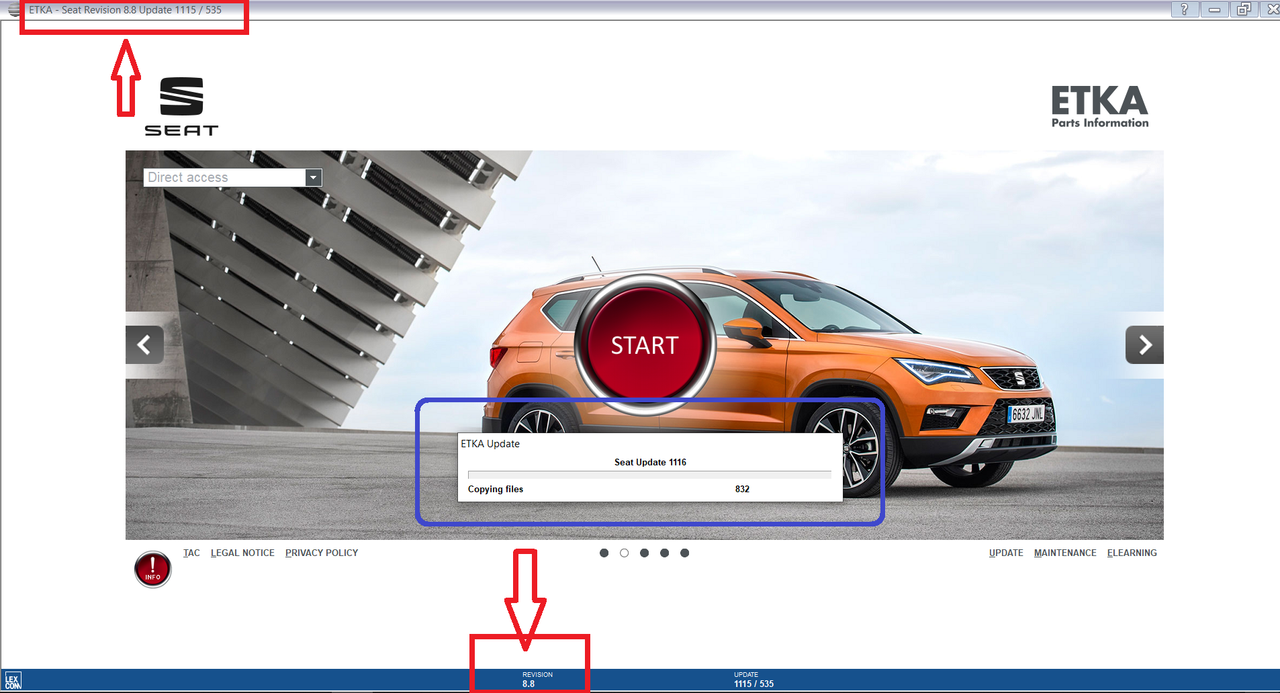
Task: Select the fifth carousel dot
Action: (x=684, y=553)
